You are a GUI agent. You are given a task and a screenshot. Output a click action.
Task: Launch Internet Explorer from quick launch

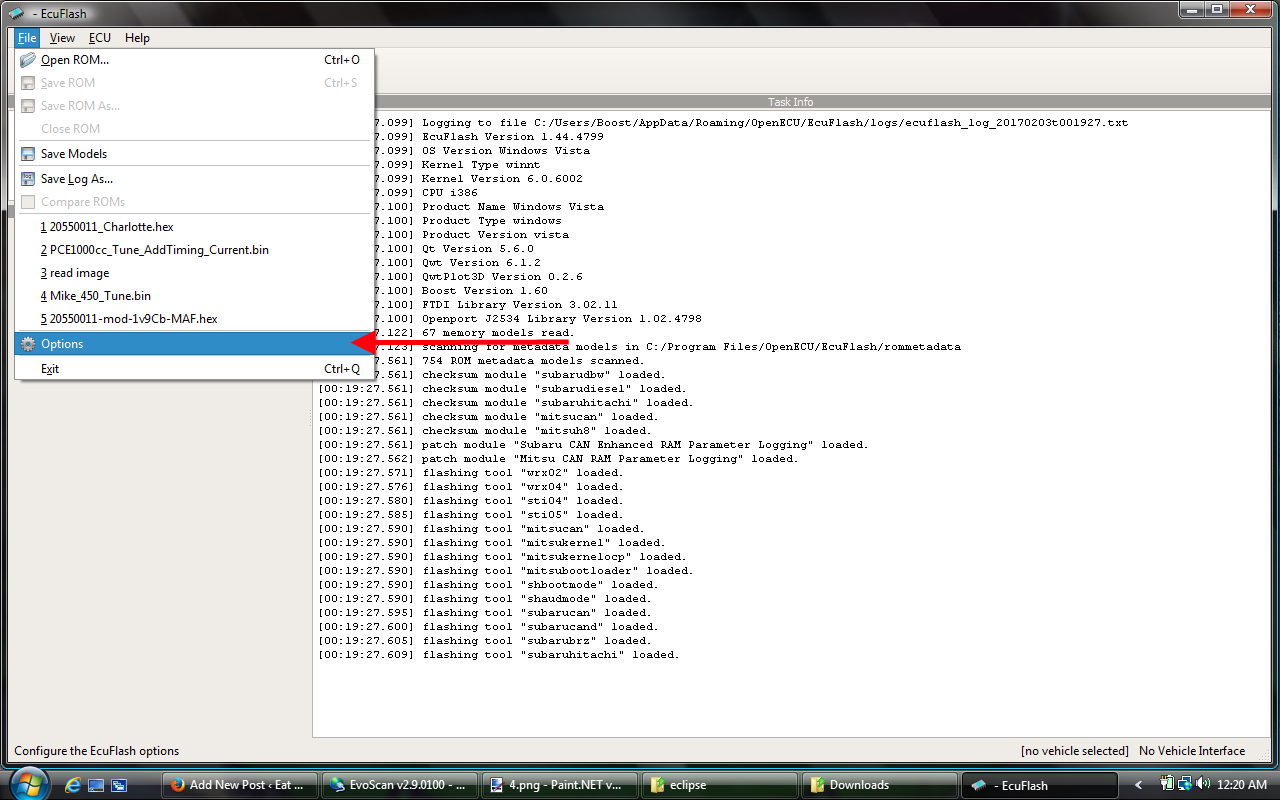click(x=73, y=786)
